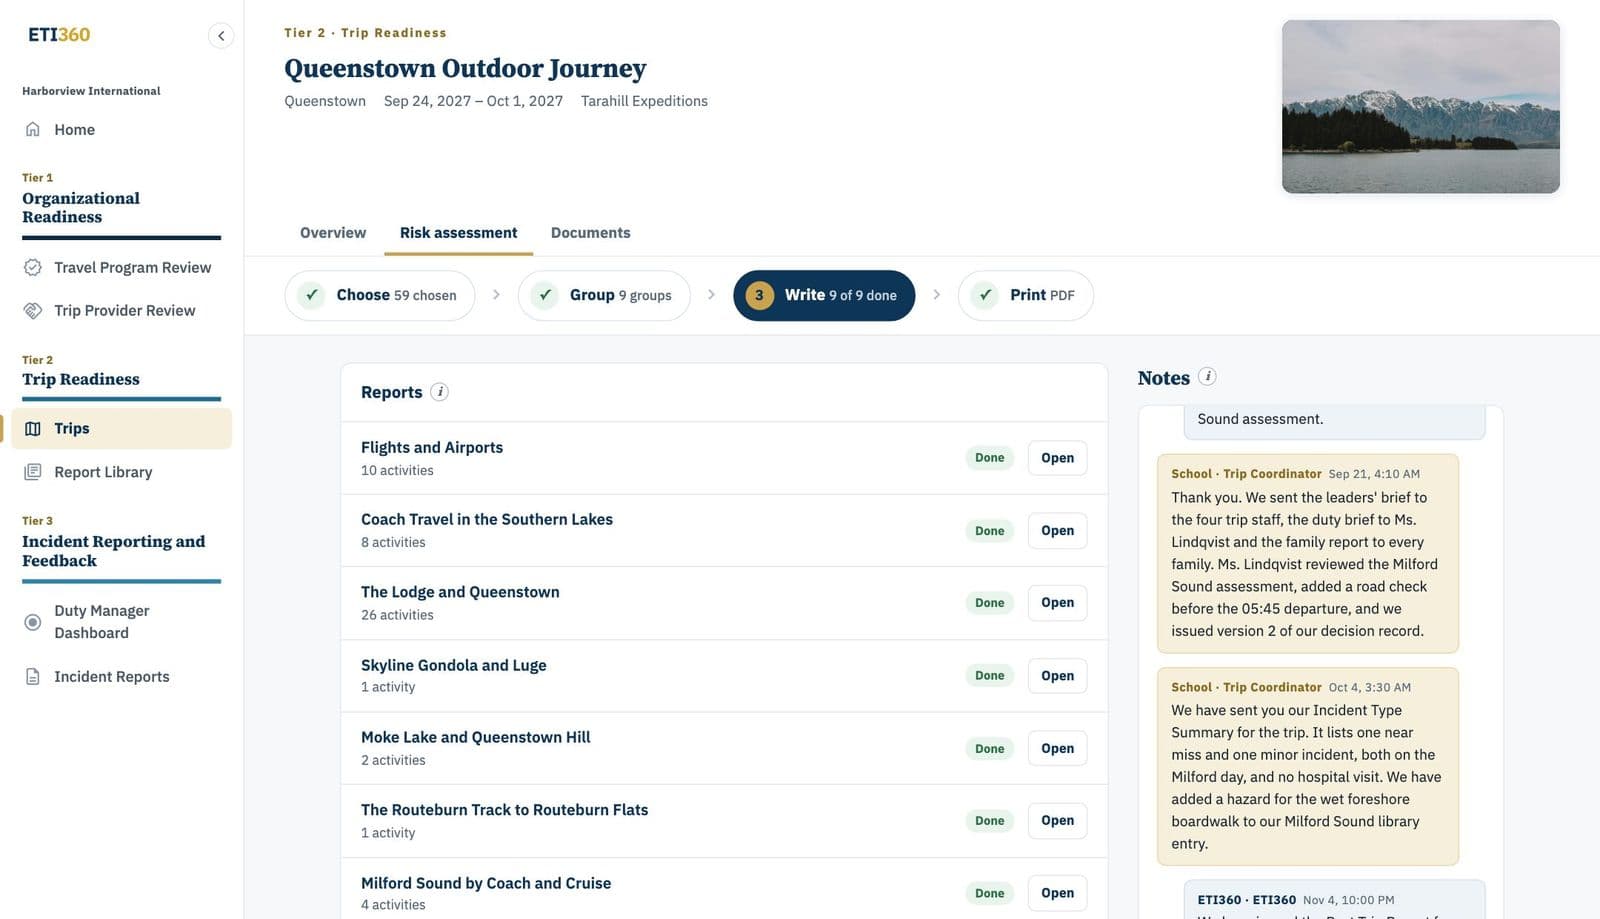Click the Home house icon

click(33, 129)
